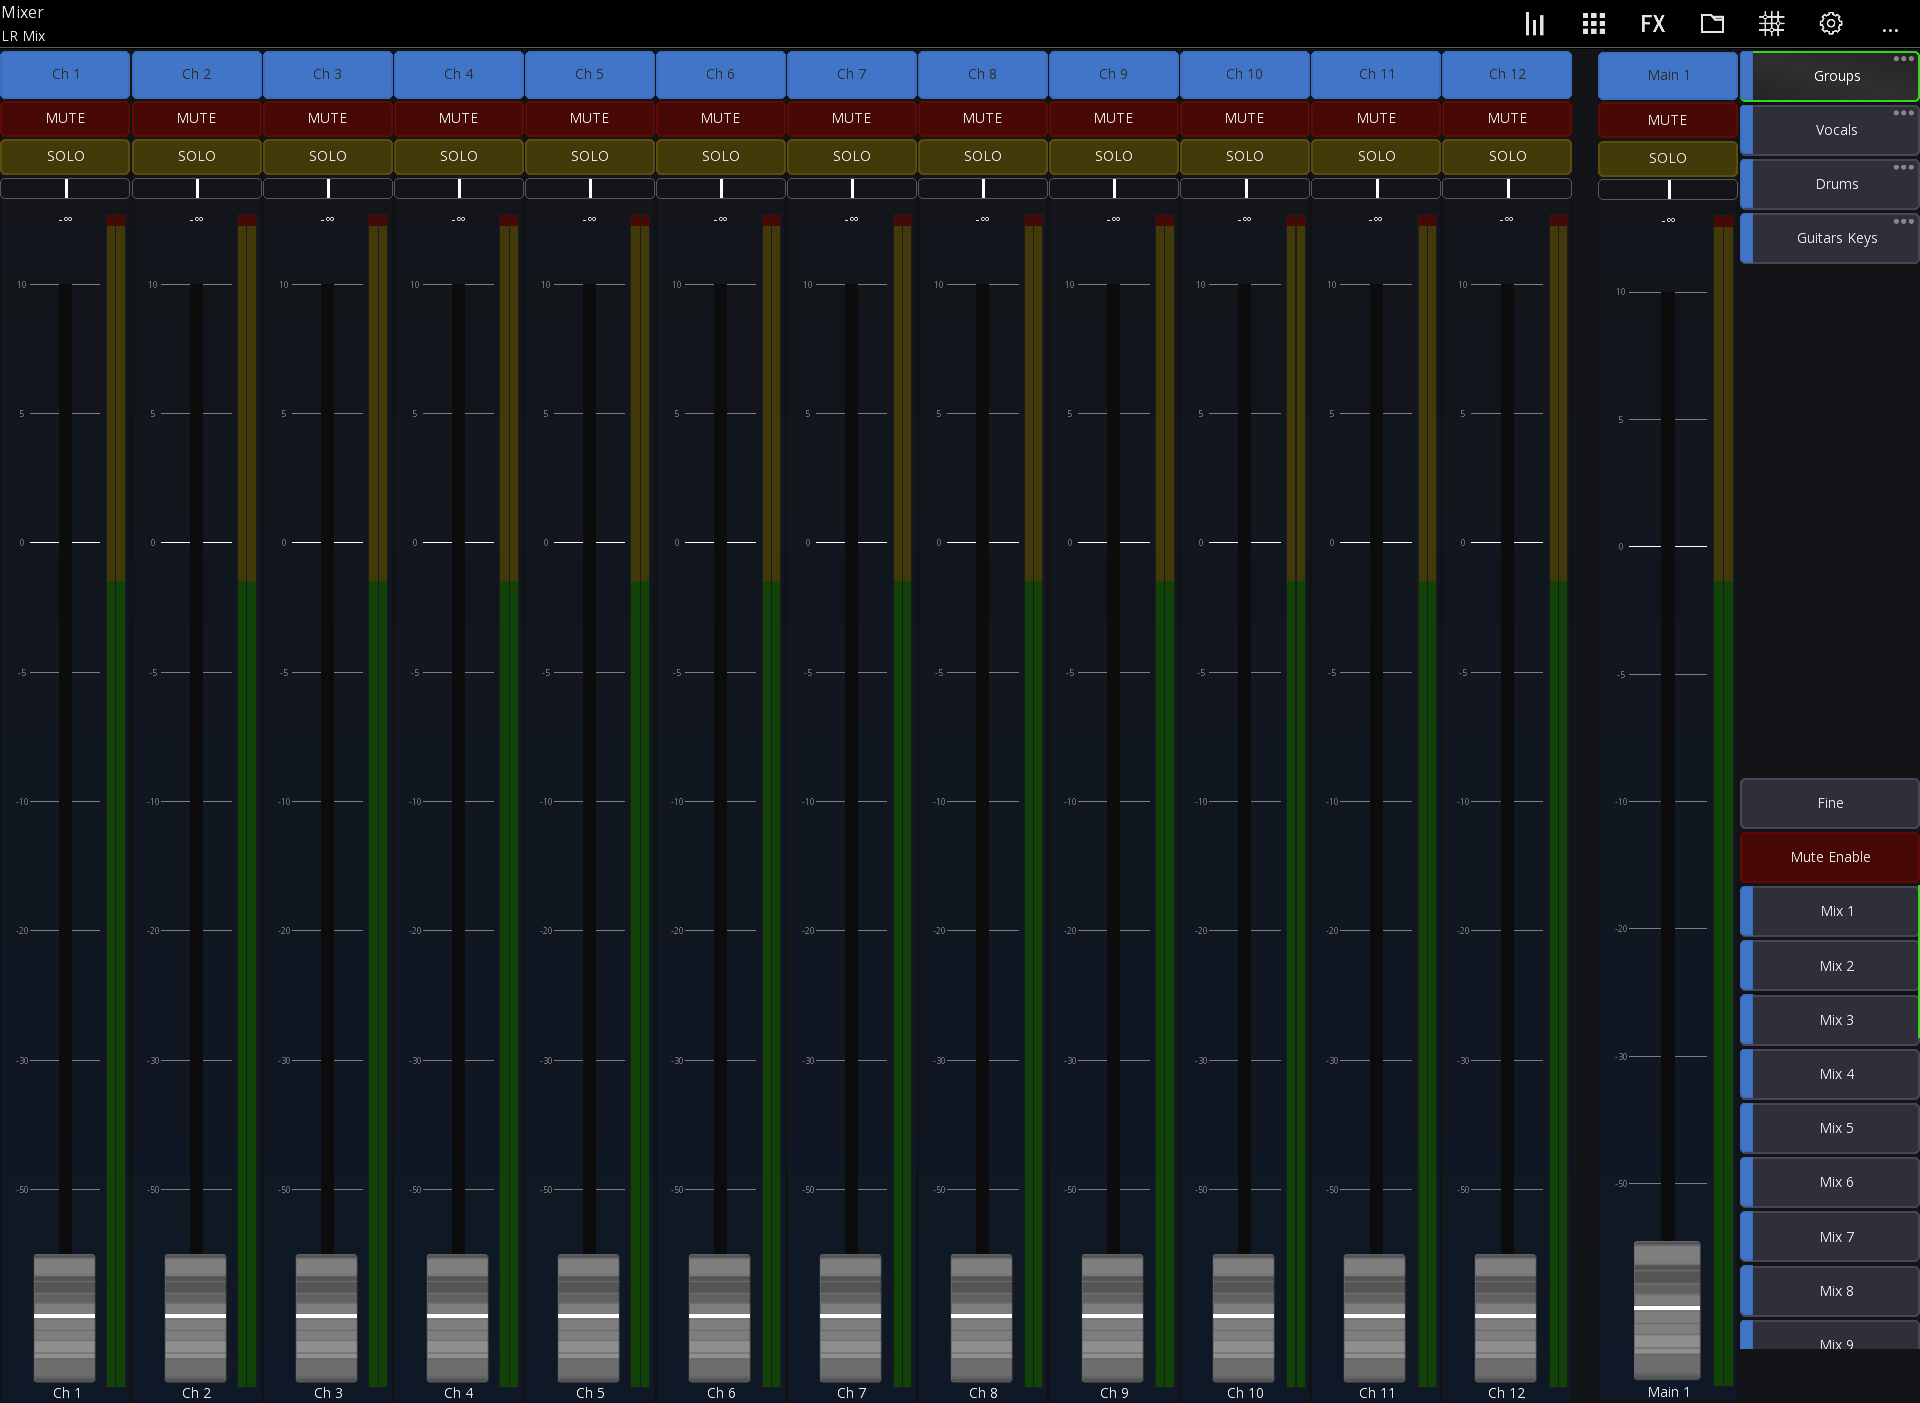The height and width of the screenshot is (1403, 1920).
Task: Select the Vocals group
Action: click(1830, 130)
